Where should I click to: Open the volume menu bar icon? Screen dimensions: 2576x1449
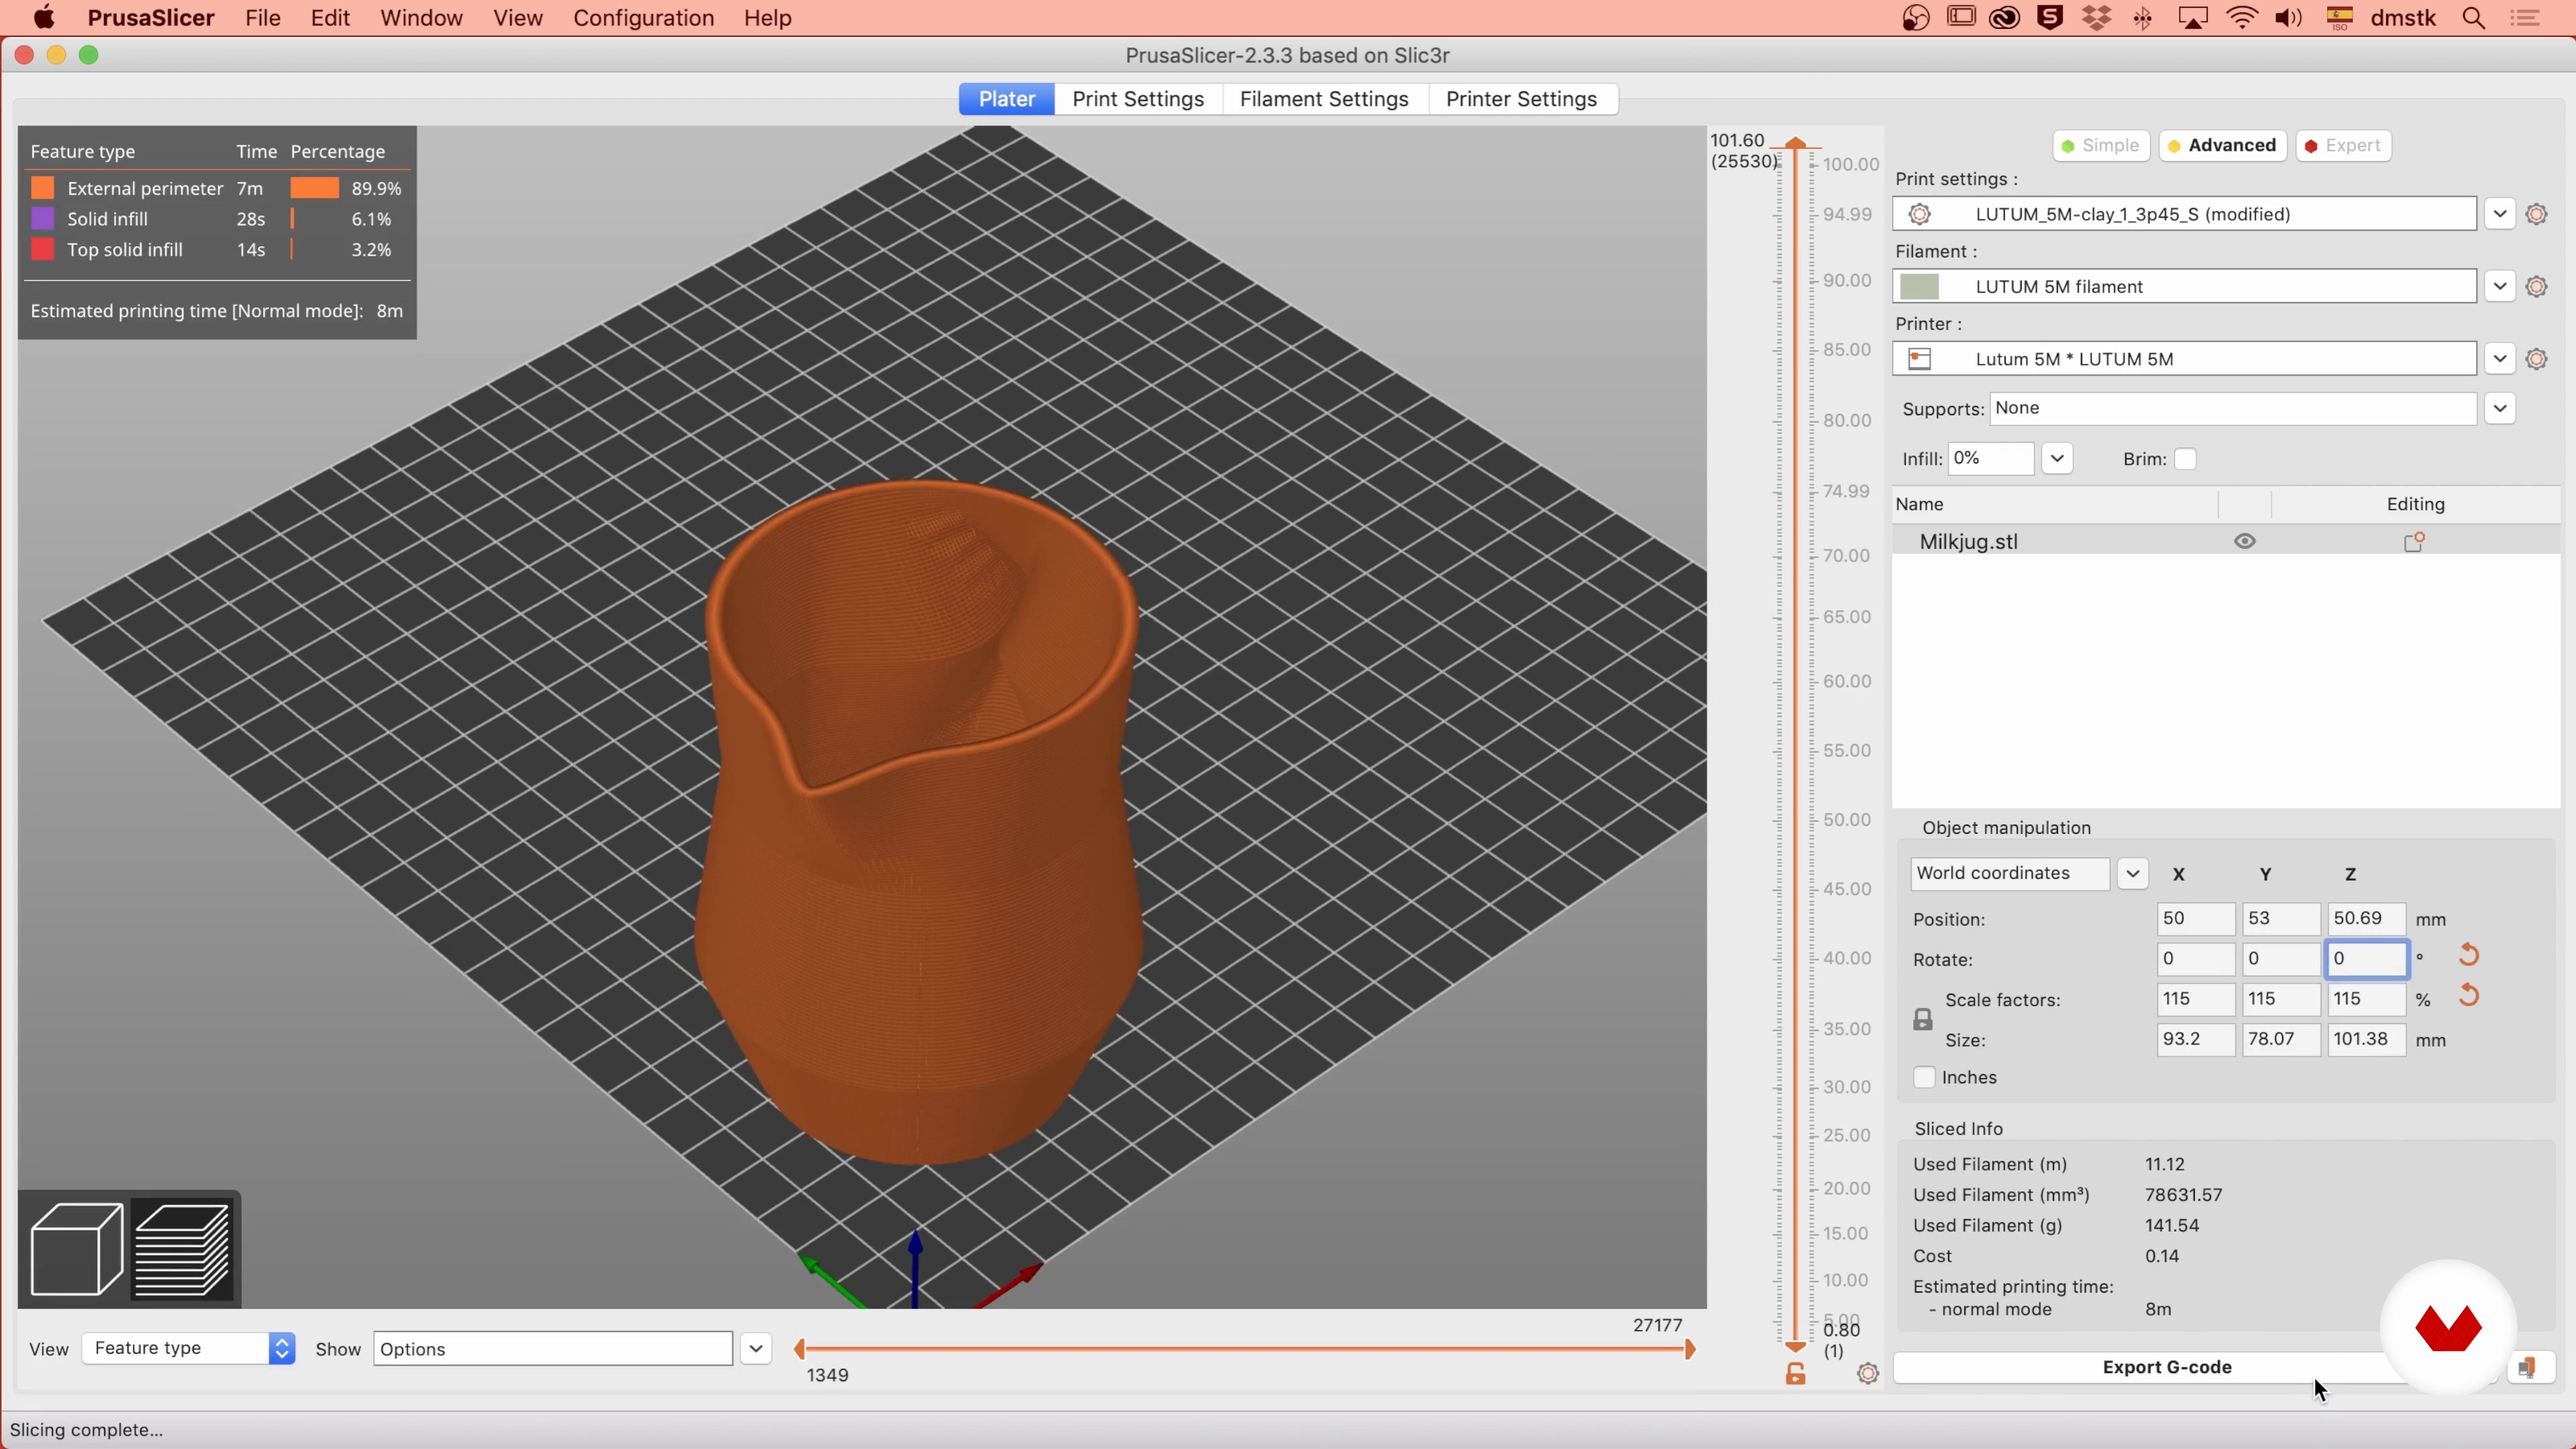coord(2288,18)
